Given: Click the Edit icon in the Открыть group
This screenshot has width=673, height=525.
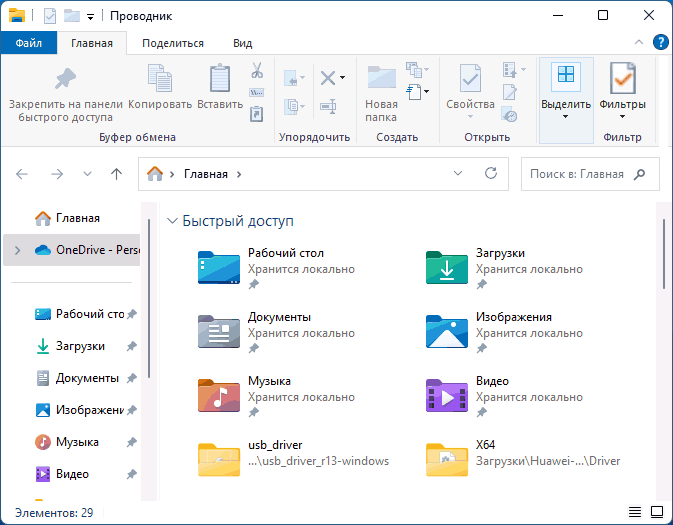Looking at the screenshot, I should [x=509, y=92].
